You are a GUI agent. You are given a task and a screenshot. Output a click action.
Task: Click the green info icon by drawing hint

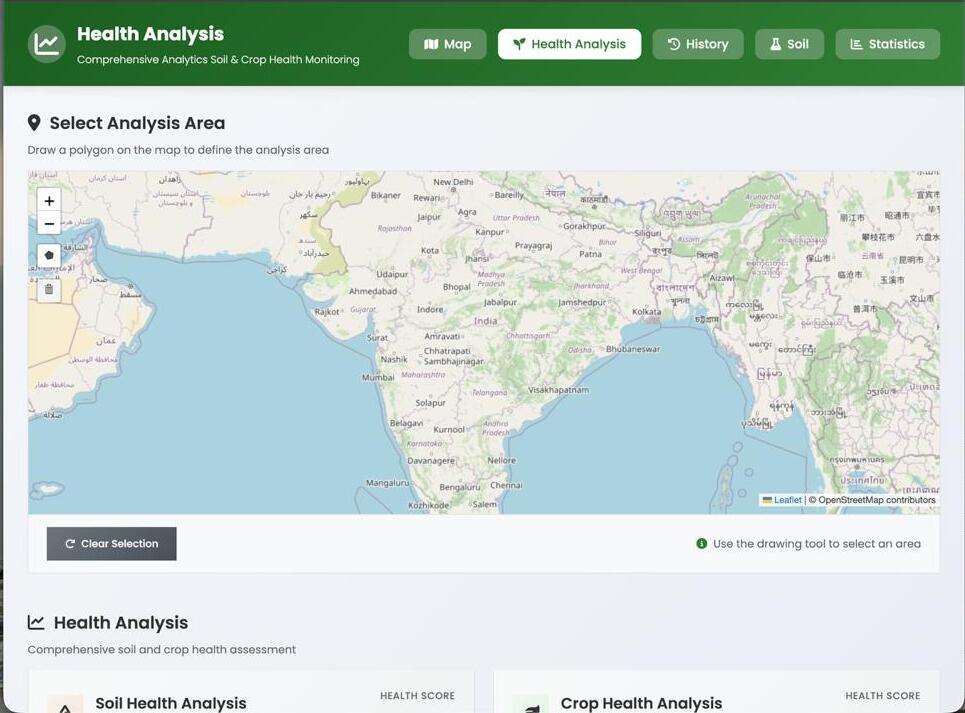701,544
